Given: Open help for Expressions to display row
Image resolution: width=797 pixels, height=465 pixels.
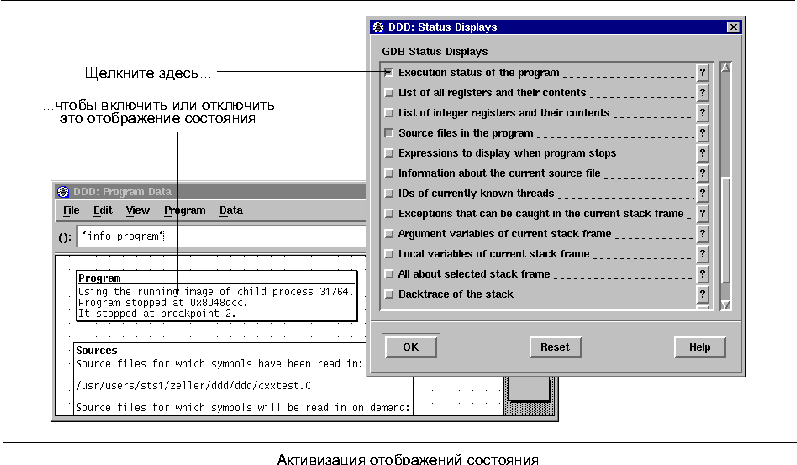Looking at the screenshot, I should click(702, 153).
